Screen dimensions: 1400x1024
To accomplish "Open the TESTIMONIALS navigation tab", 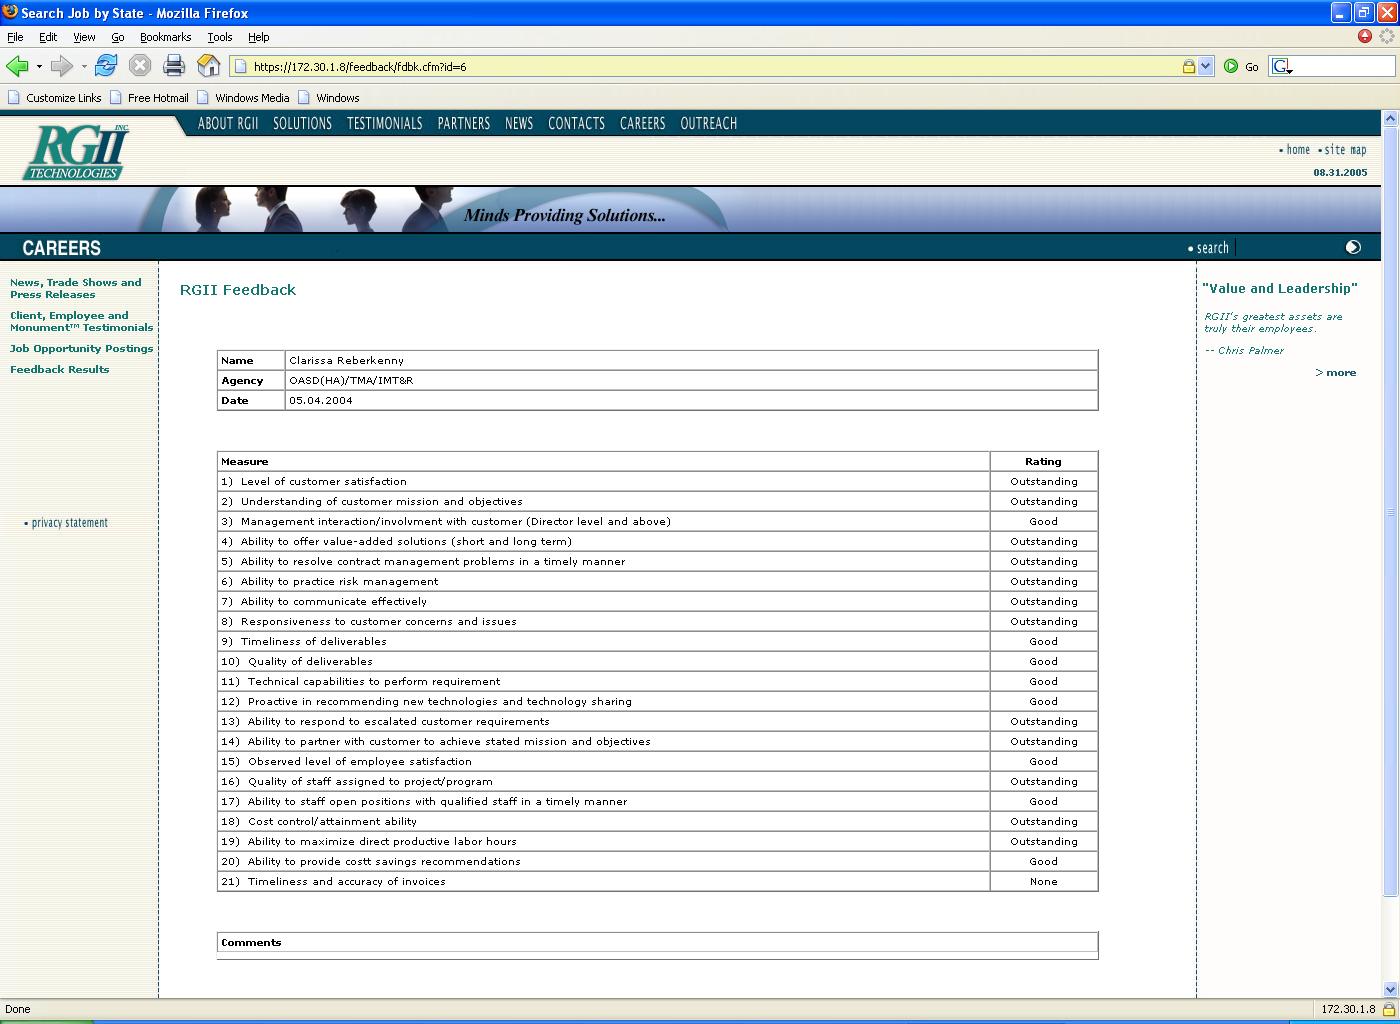I will [384, 123].
